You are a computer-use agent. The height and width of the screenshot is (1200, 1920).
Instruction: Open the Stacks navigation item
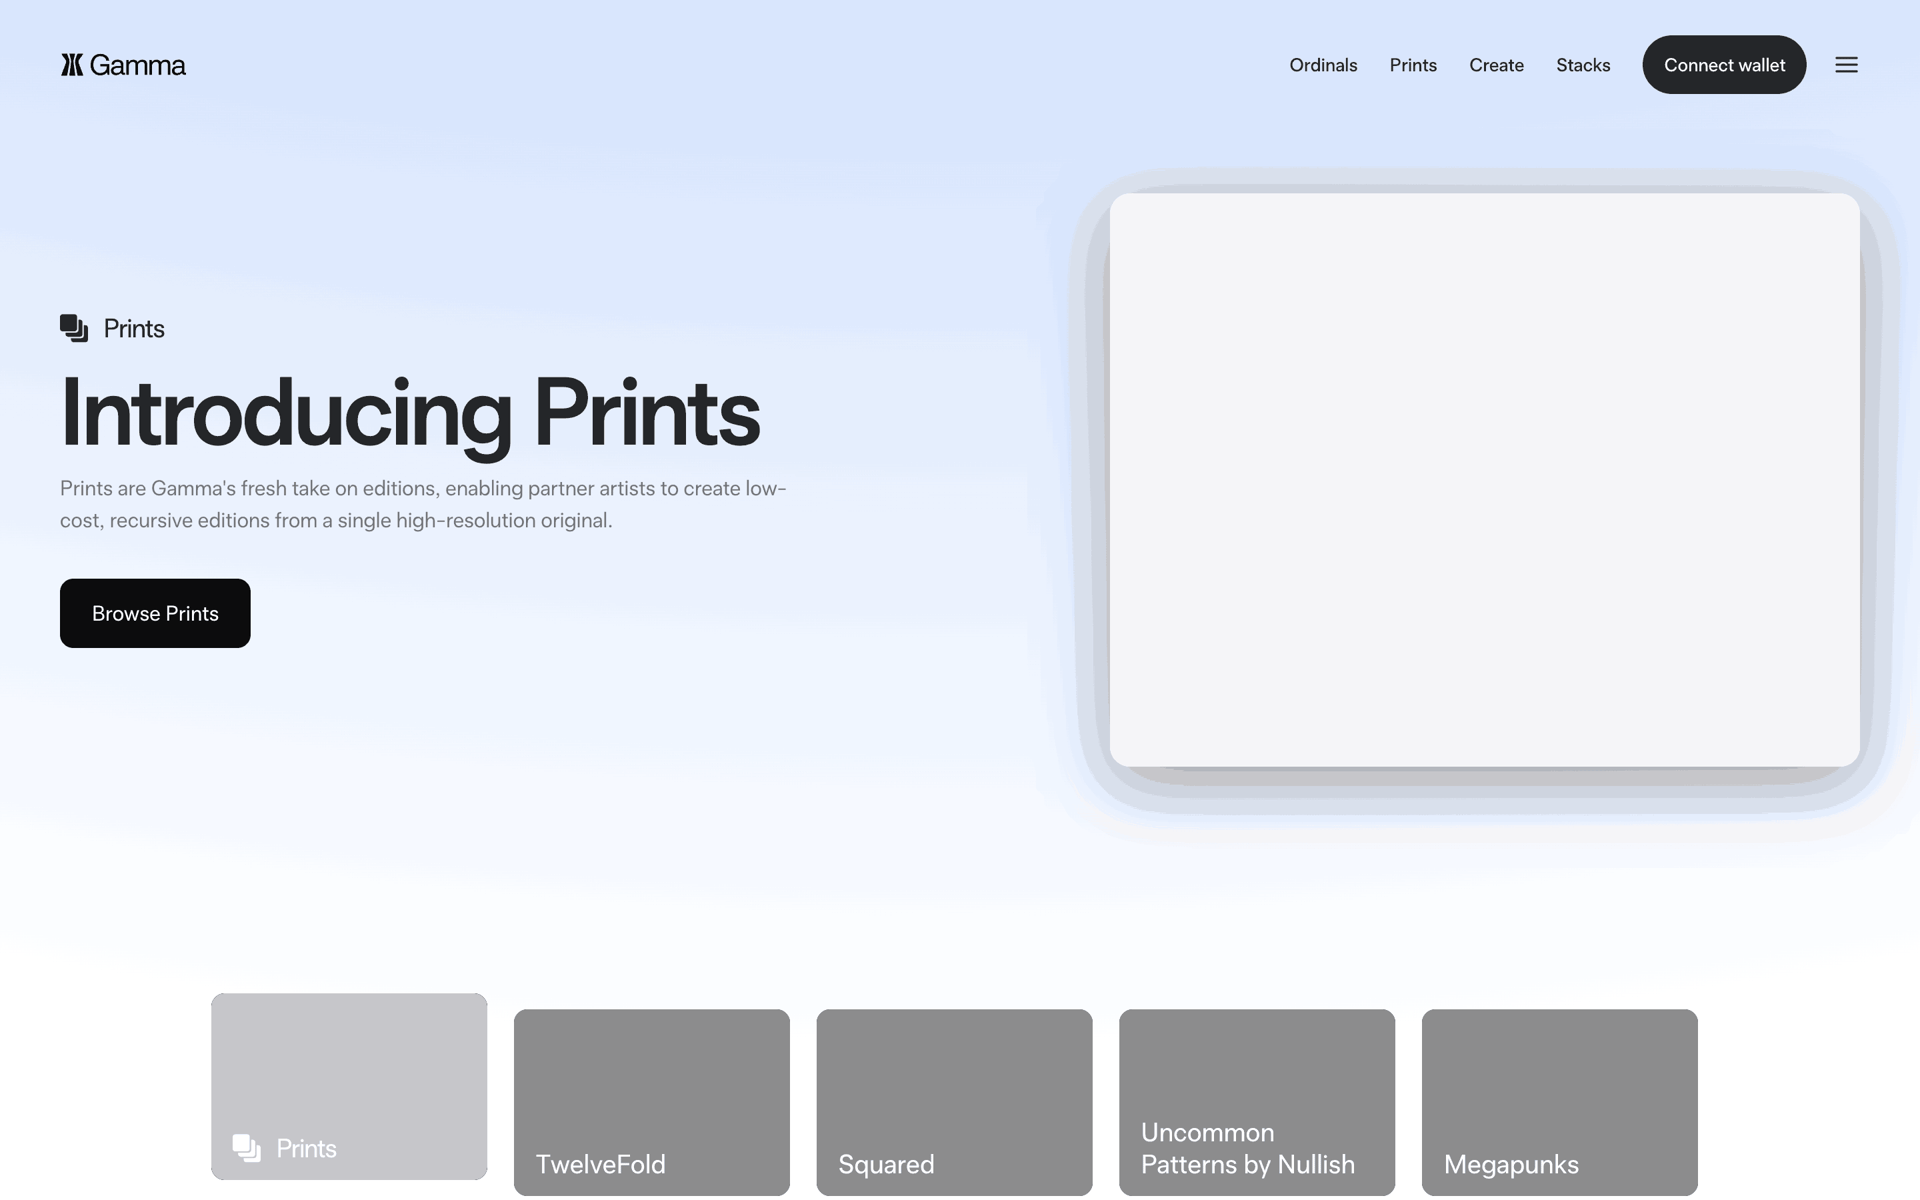[x=1583, y=65]
